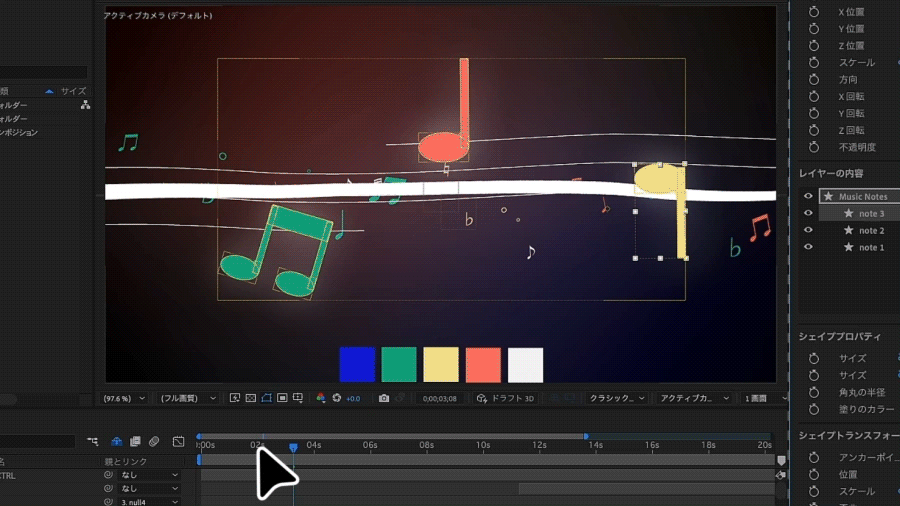This screenshot has height=506, width=900.
Task: Toggle visibility of note 1
Action: pyautogui.click(x=808, y=247)
